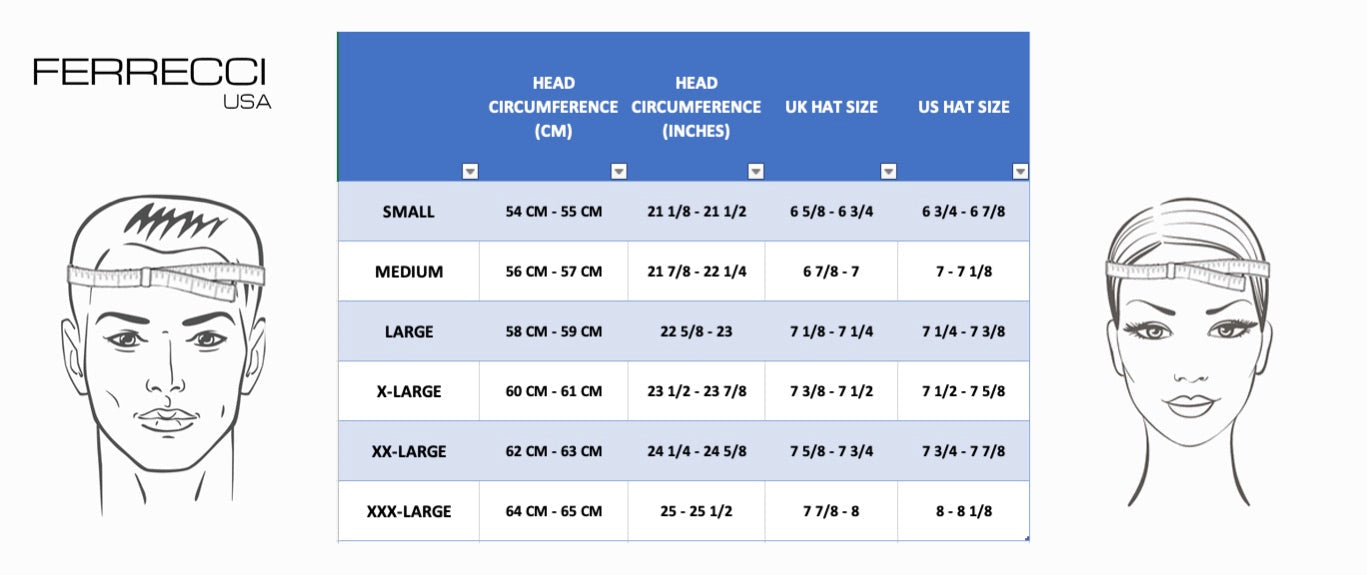Click the 8 - 8 1/8 US size cell
The height and width of the screenshot is (575, 1367).
[964, 512]
